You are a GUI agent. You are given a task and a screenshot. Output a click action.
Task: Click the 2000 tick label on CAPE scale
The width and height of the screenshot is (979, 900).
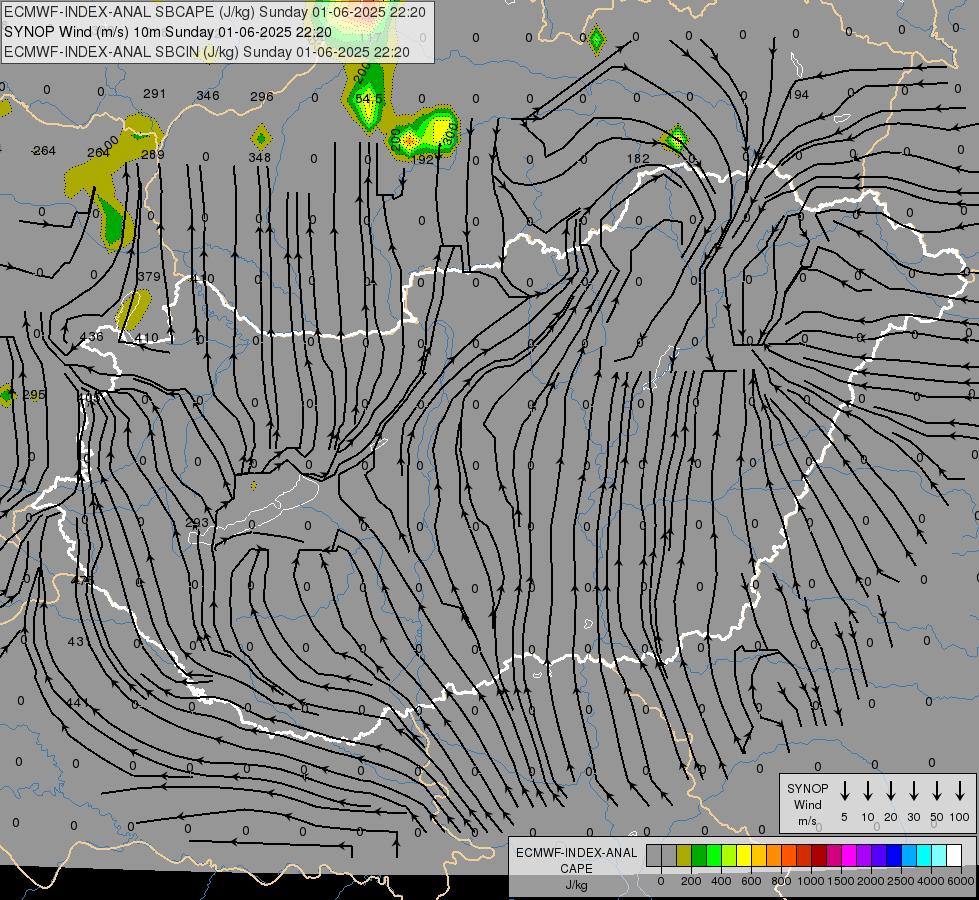[x=871, y=881]
